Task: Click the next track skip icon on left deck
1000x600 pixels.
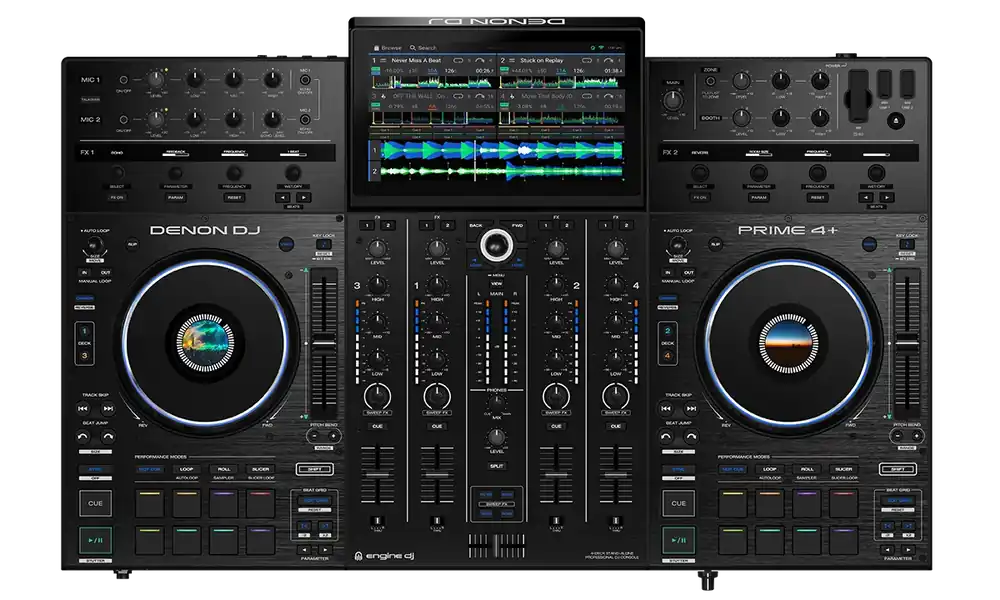Action: click(x=108, y=408)
